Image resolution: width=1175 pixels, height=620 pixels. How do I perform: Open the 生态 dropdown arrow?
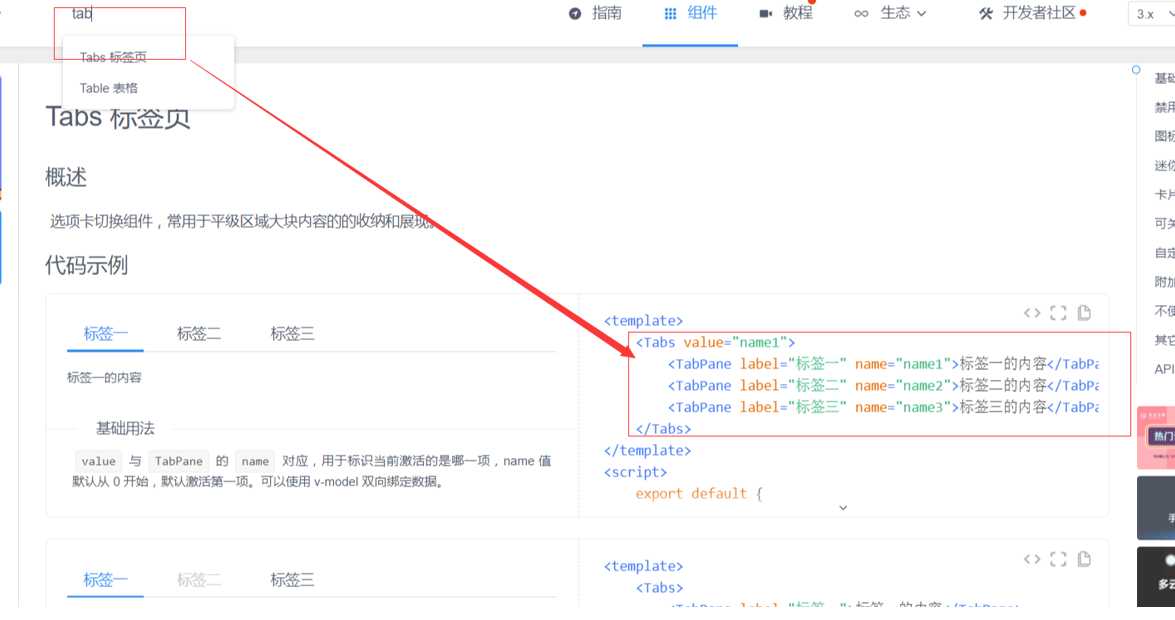[x=922, y=13]
